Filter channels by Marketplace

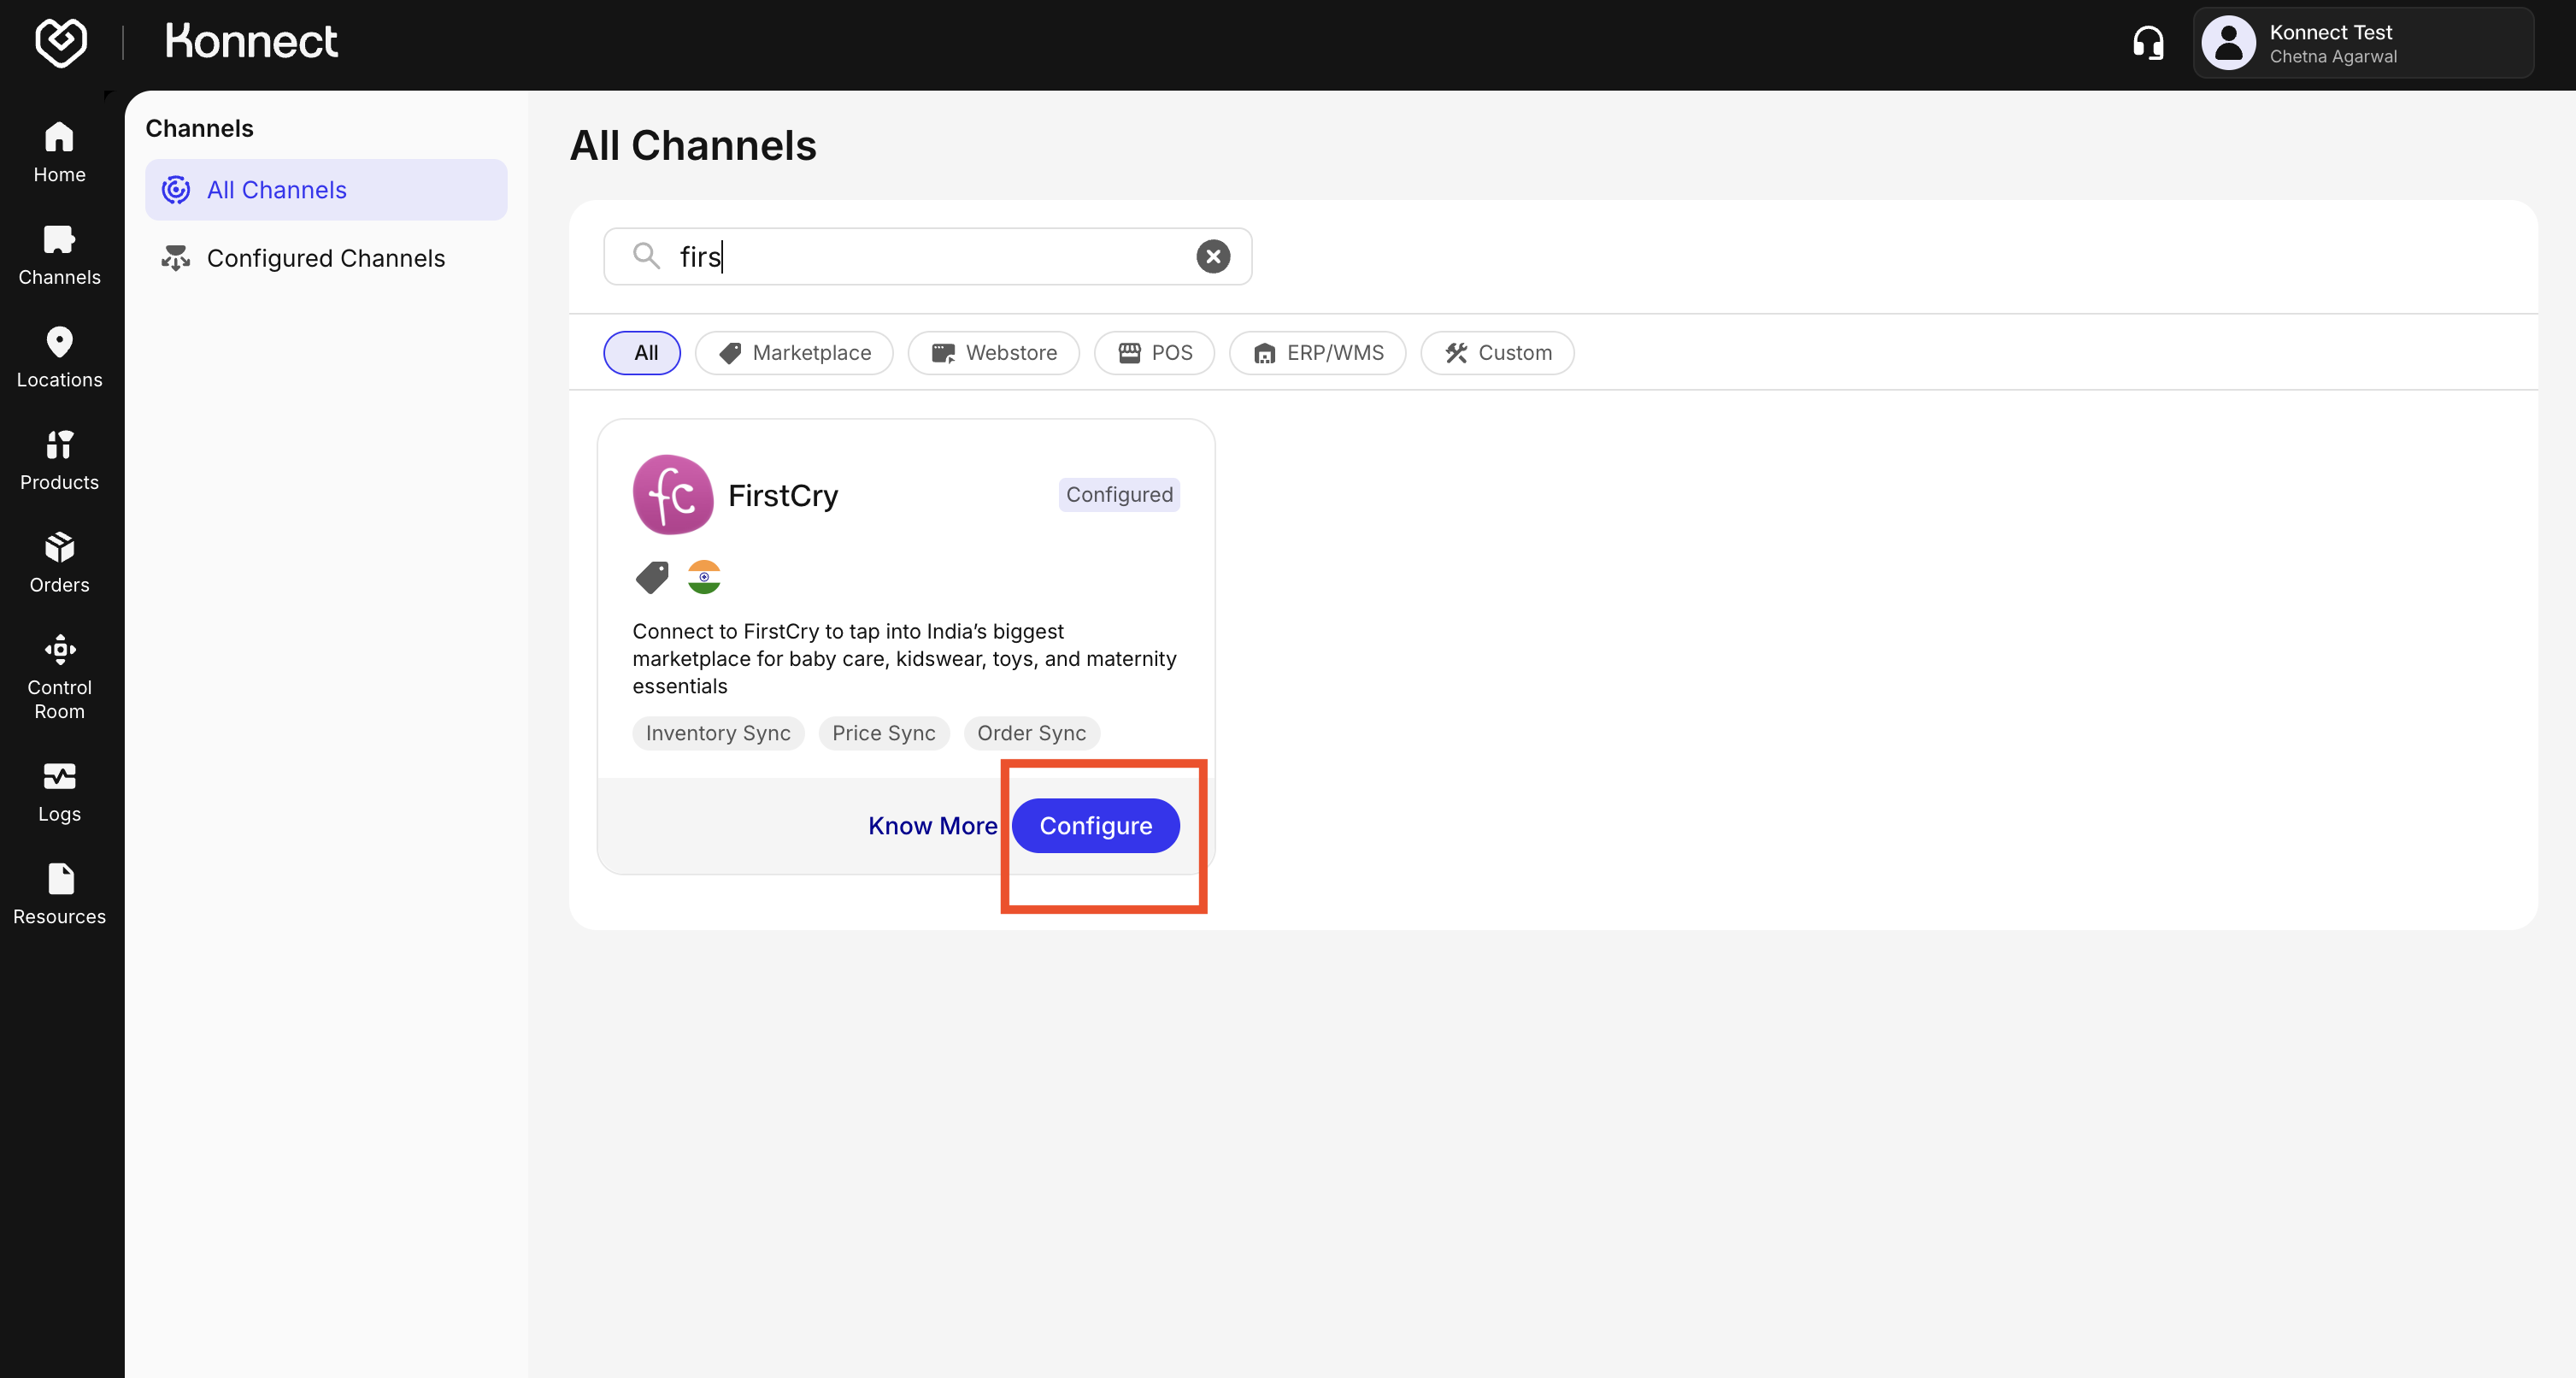coord(794,353)
